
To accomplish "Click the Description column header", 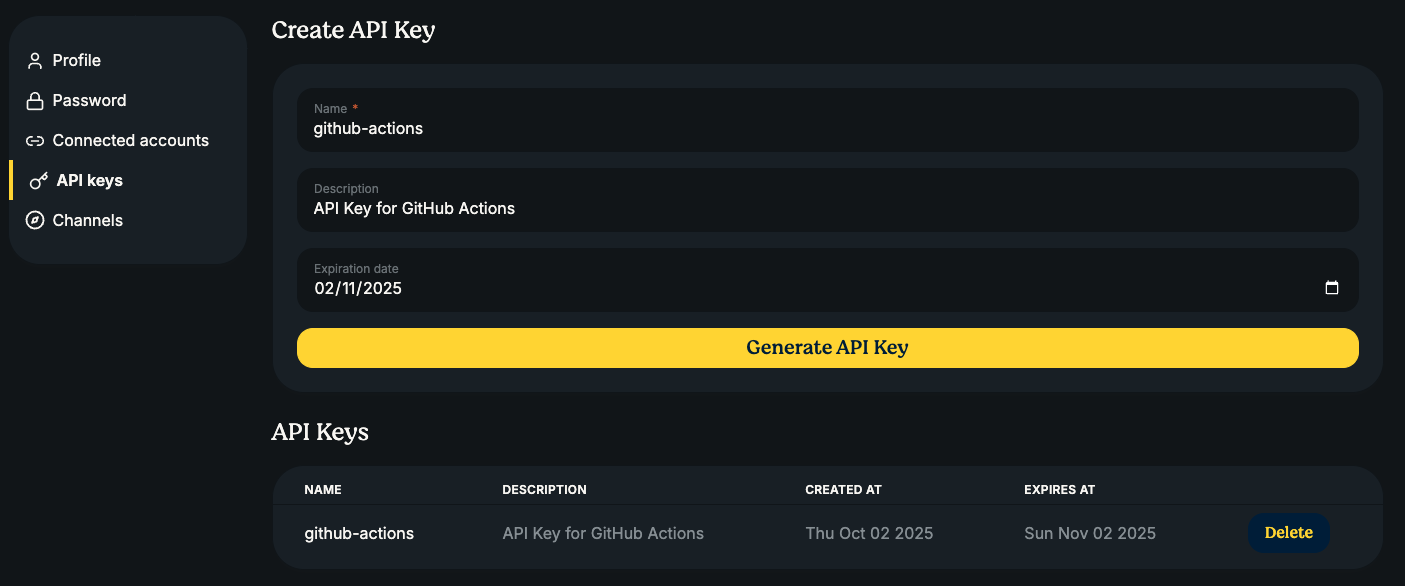I will click(544, 490).
